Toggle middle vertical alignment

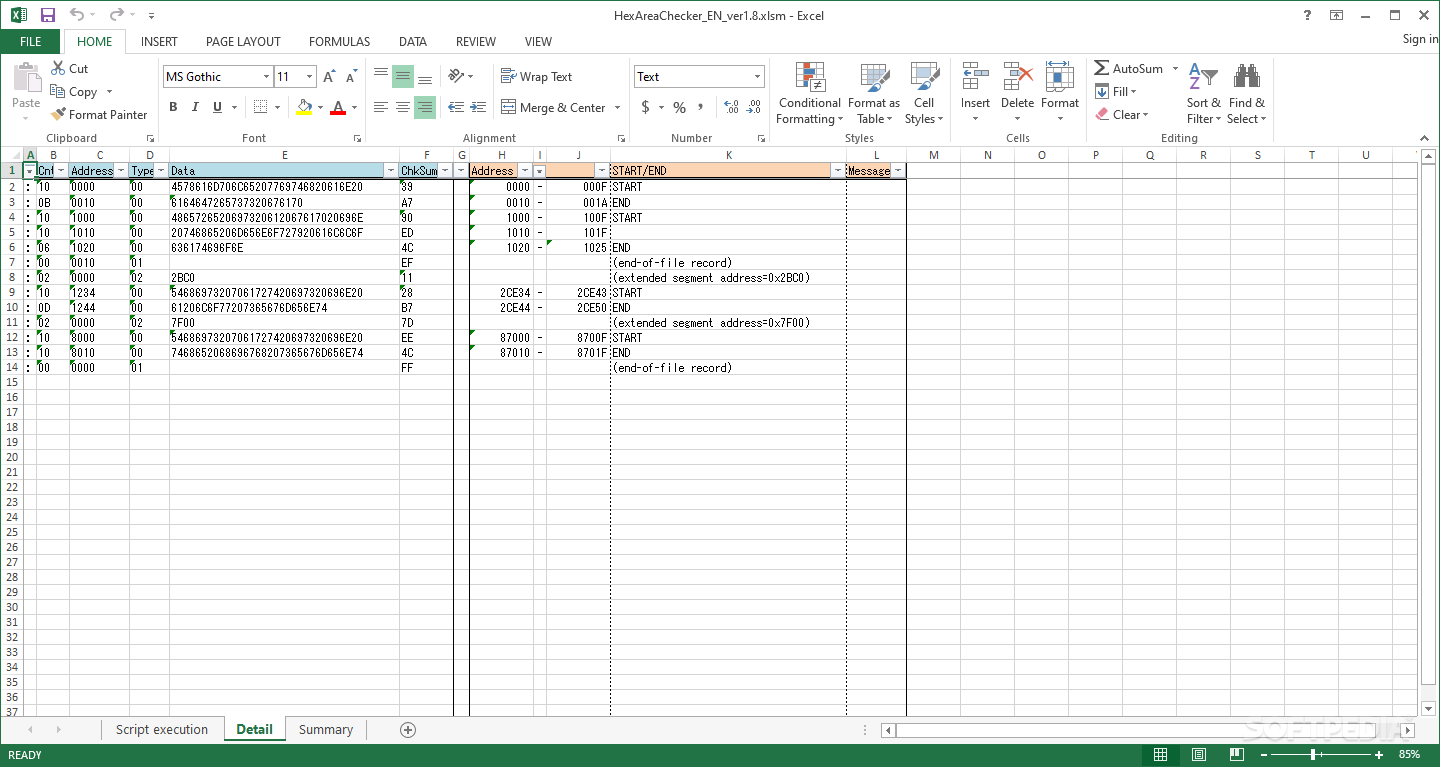(x=403, y=76)
